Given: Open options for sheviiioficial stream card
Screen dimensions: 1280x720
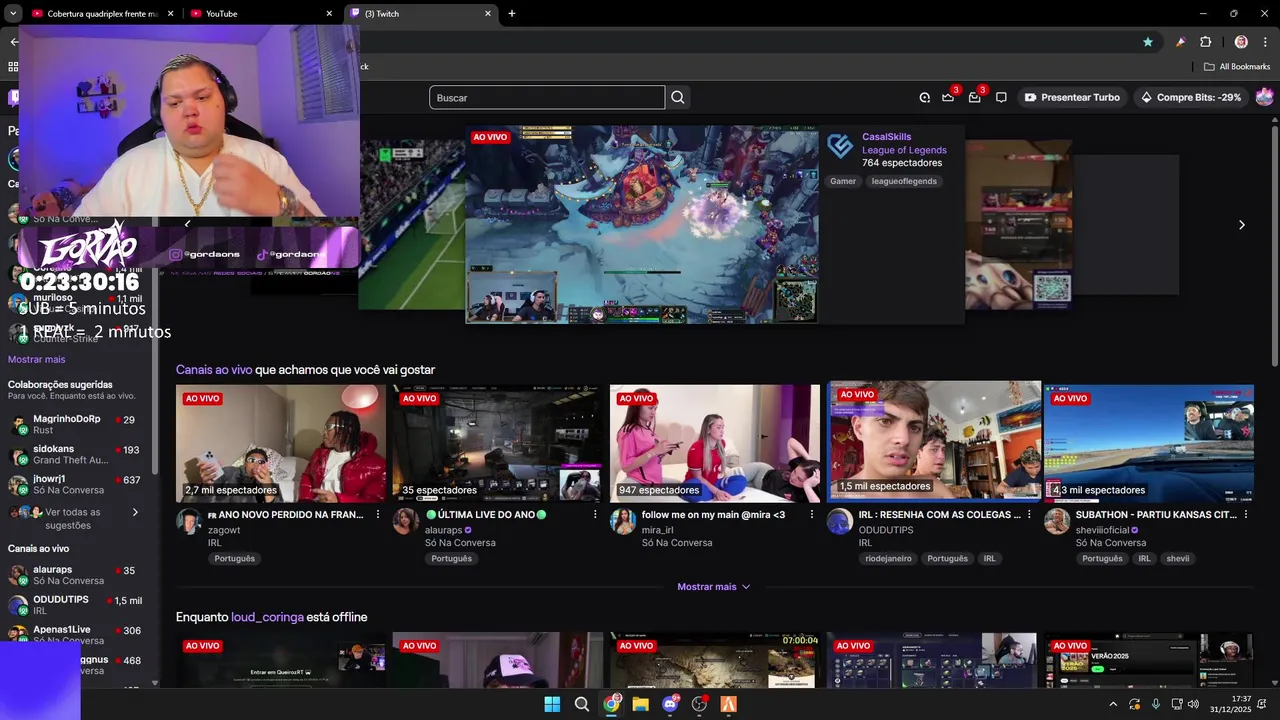Looking at the screenshot, I should click(x=1246, y=514).
